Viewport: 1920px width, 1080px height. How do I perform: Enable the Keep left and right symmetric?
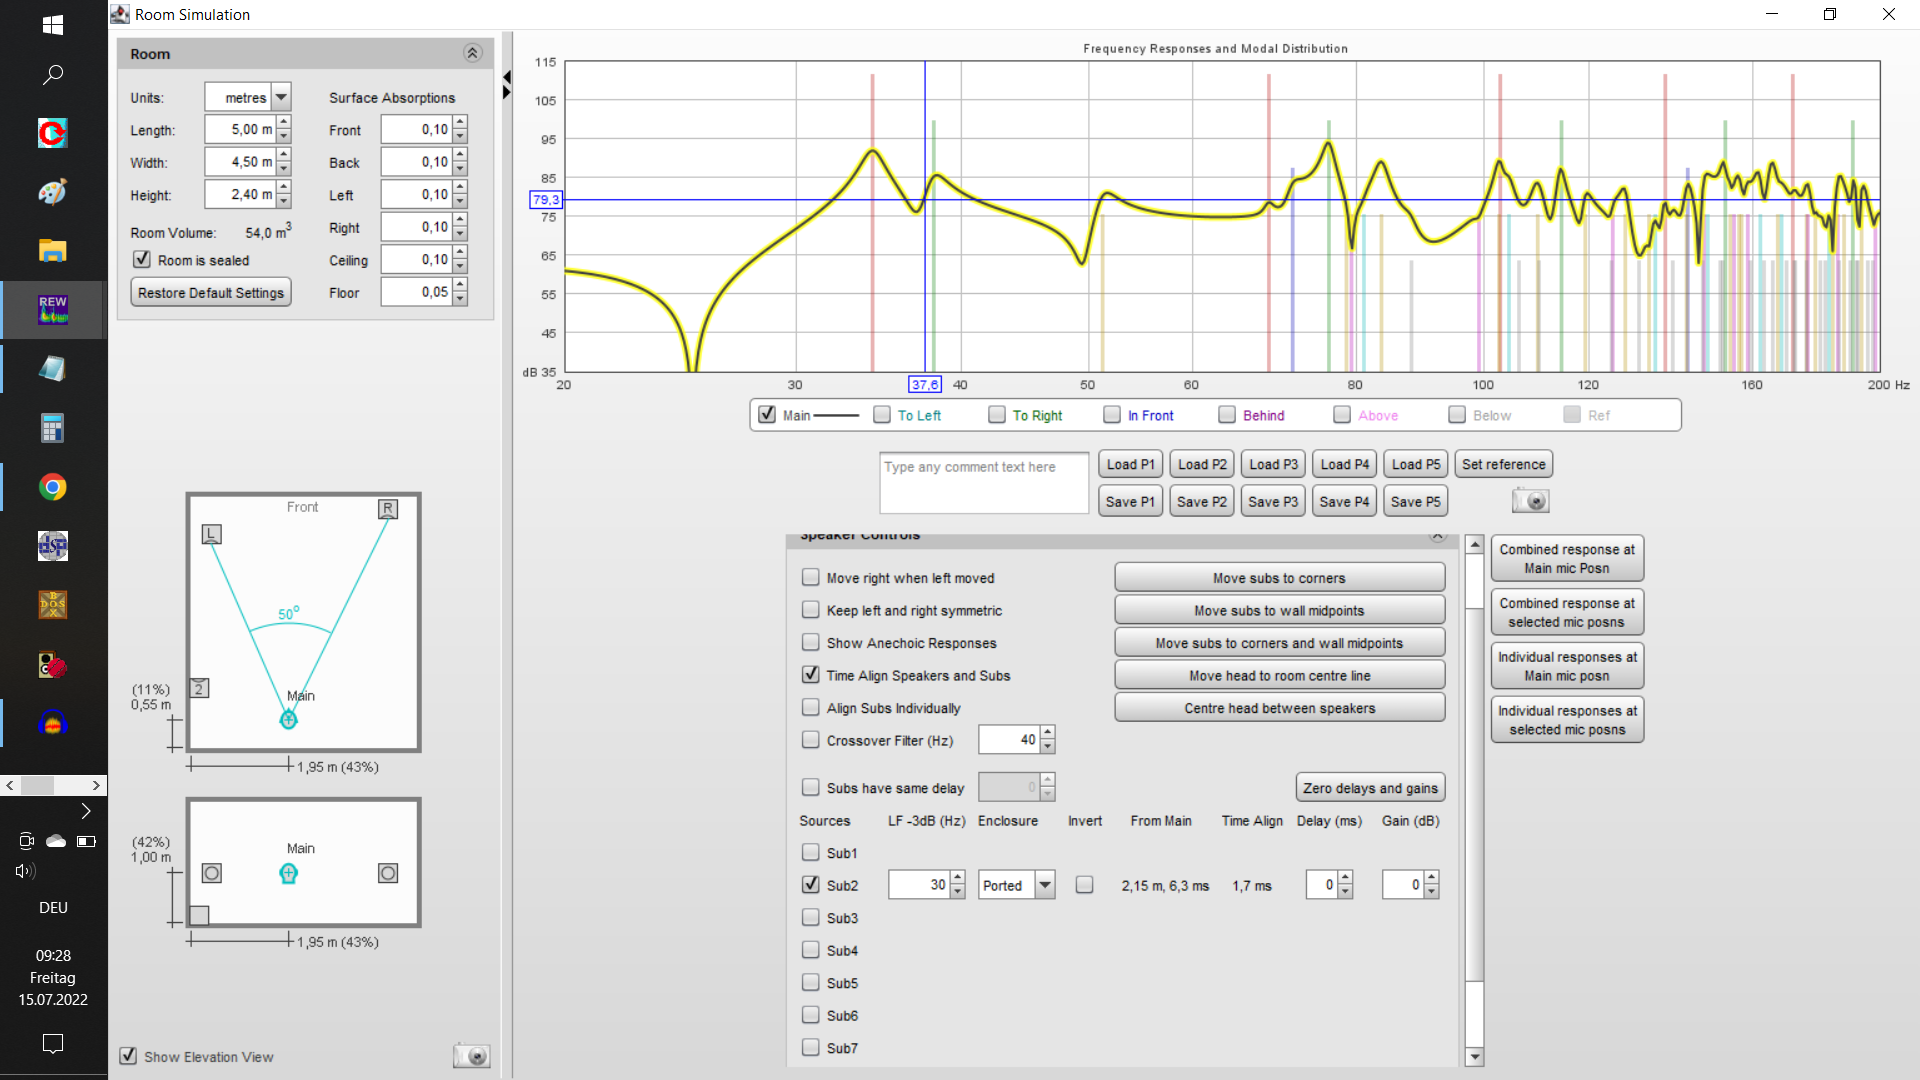coord(811,609)
